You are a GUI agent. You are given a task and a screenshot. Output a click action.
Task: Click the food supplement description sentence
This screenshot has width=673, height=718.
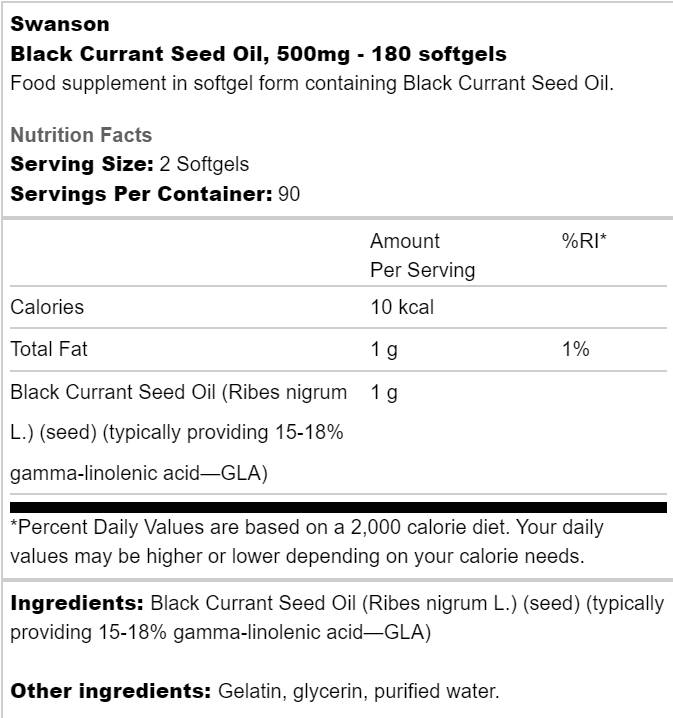[311, 82]
